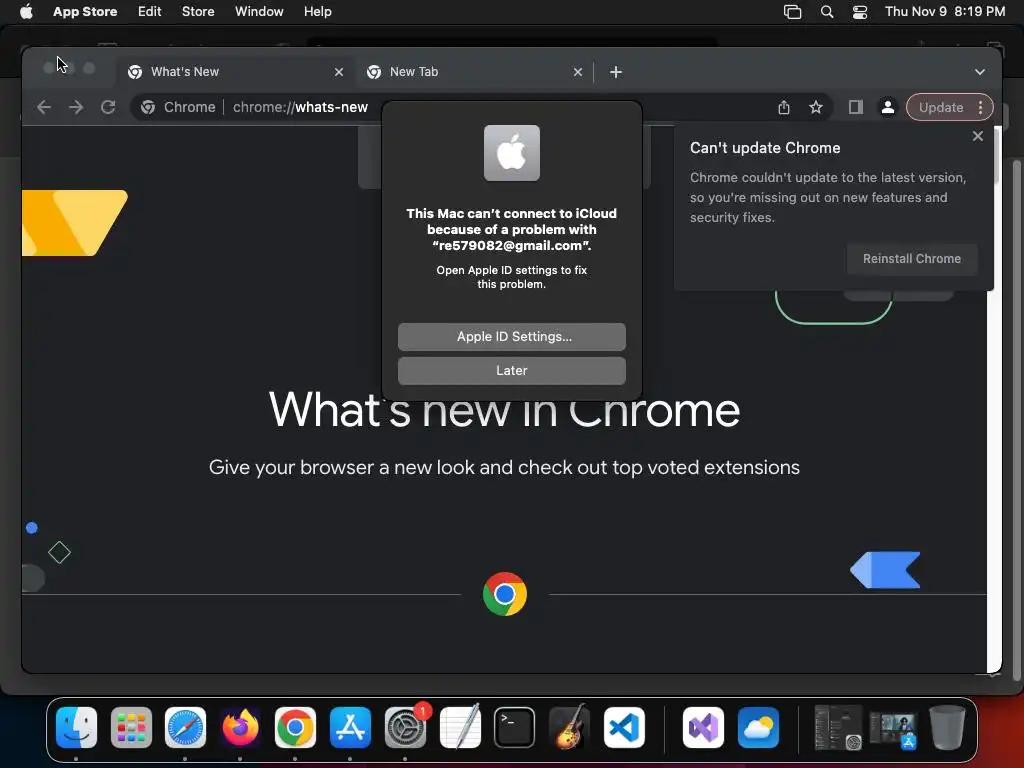Image resolution: width=1024 pixels, height=768 pixels.
Task: Click Later in the iCloud dialog
Action: (x=511, y=370)
